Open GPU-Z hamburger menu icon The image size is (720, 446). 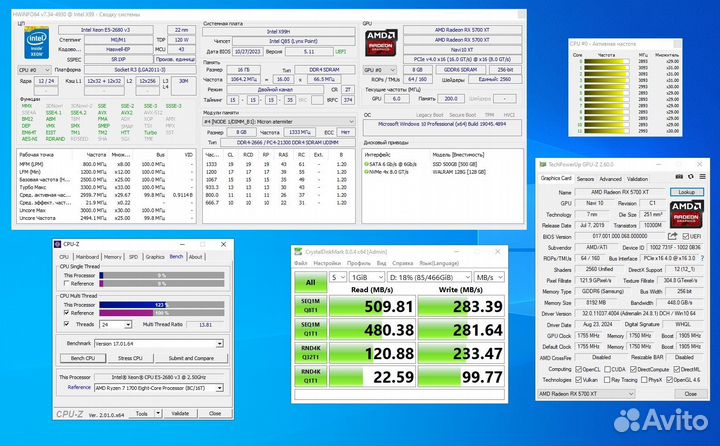tap(702, 177)
